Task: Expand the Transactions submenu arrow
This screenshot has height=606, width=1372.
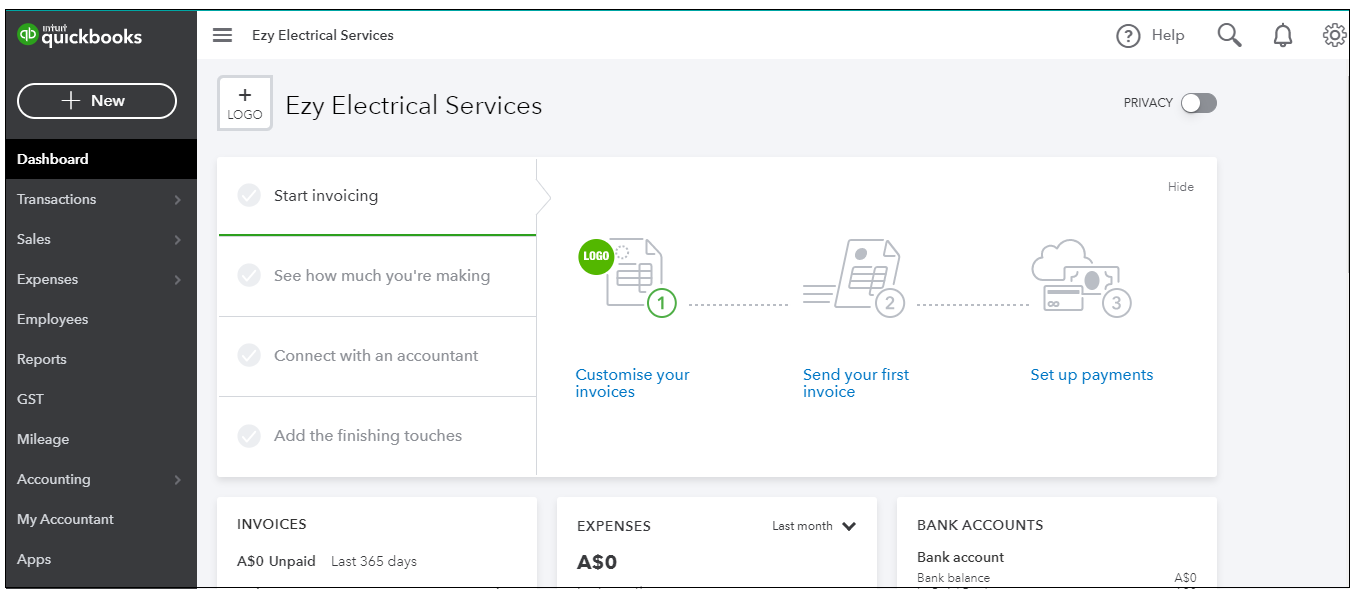Action: click(x=177, y=200)
